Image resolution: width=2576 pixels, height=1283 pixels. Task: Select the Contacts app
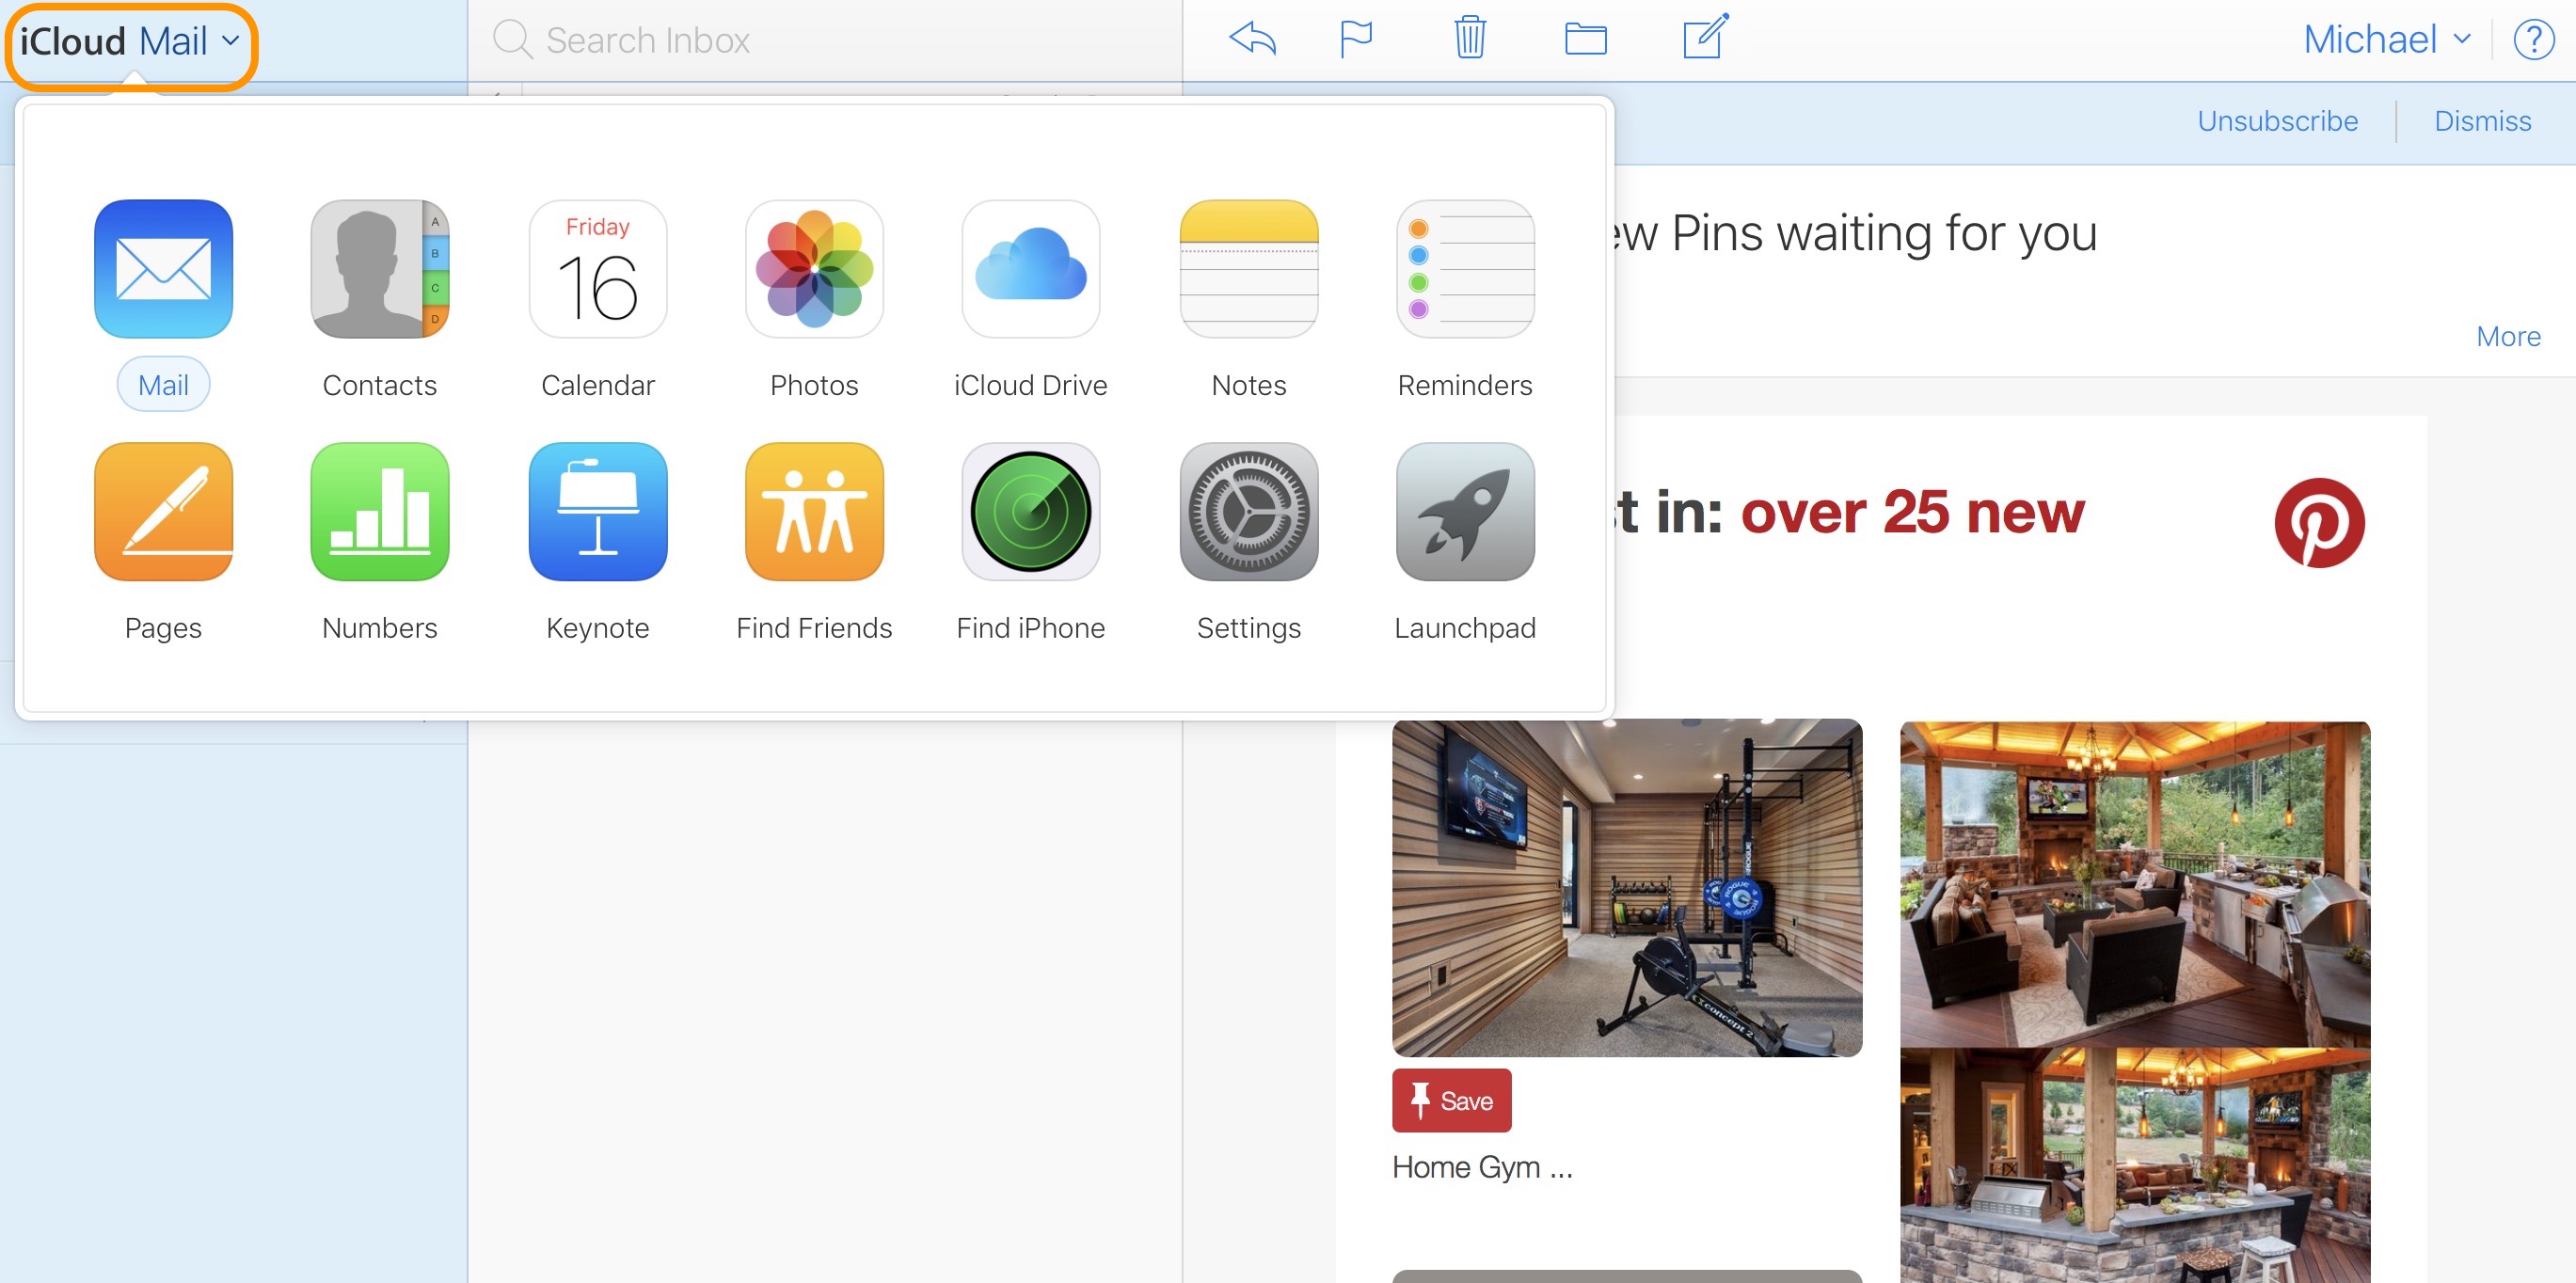coord(380,268)
